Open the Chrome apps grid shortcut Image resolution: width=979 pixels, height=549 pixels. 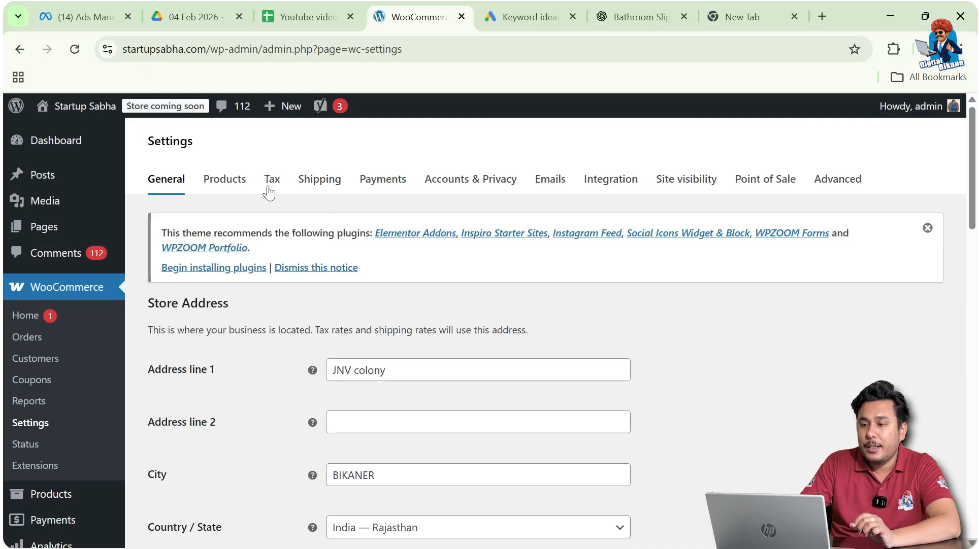coord(18,77)
